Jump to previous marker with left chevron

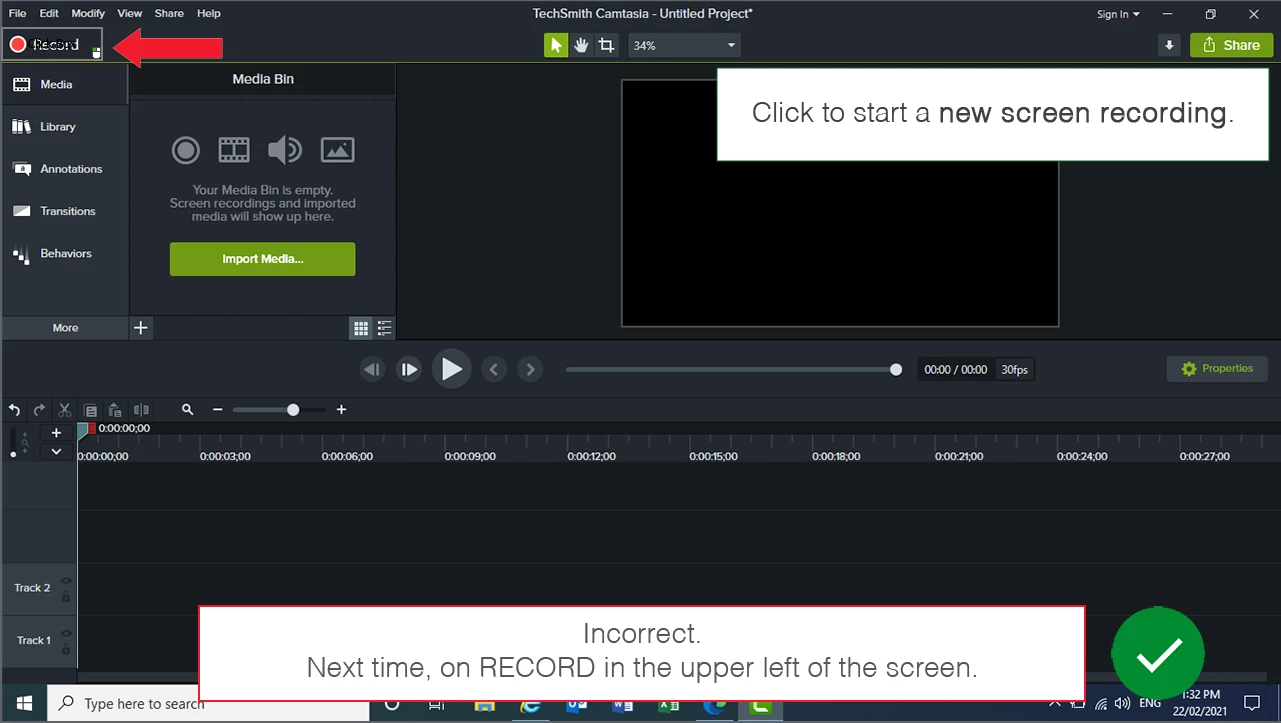pyautogui.click(x=494, y=370)
